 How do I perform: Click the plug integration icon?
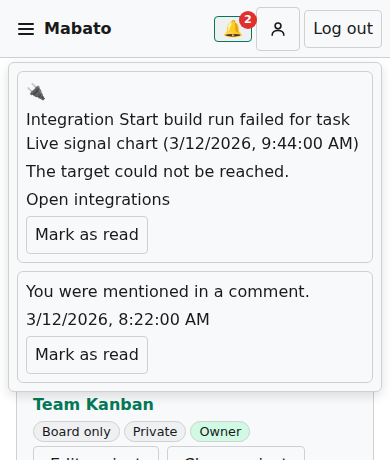coord(36,92)
